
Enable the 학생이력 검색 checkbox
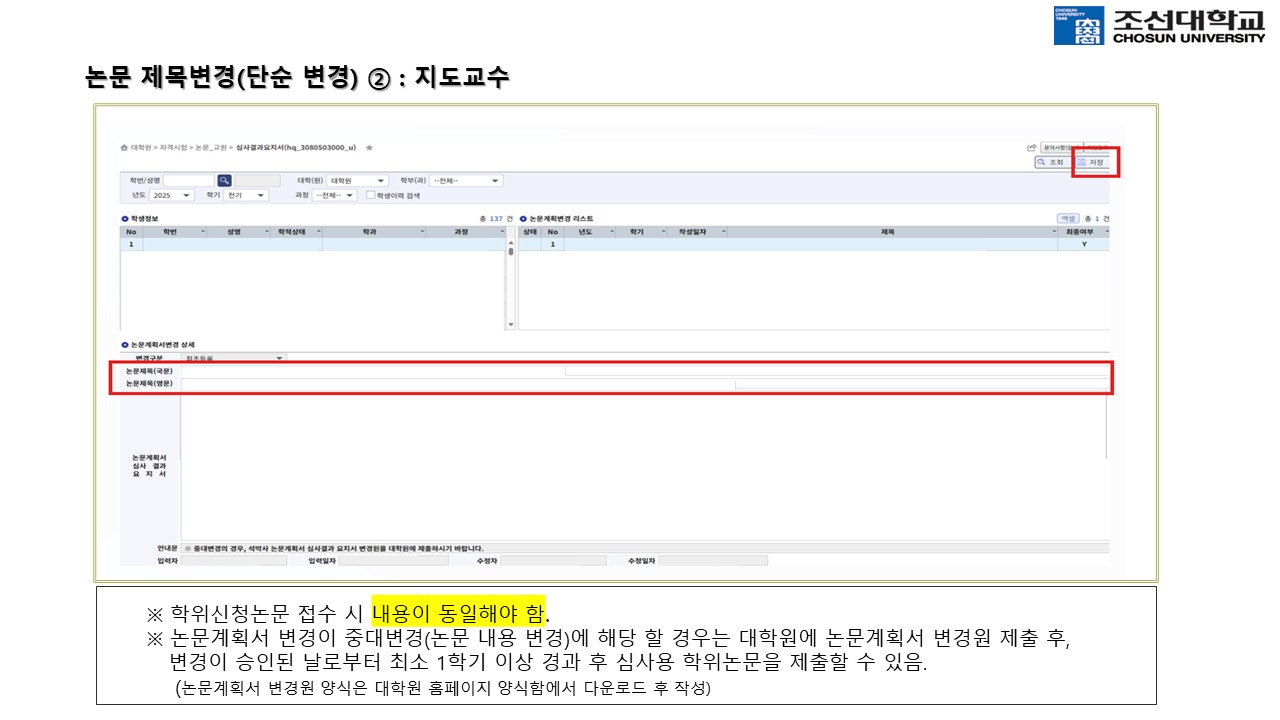click(x=371, y=196)
